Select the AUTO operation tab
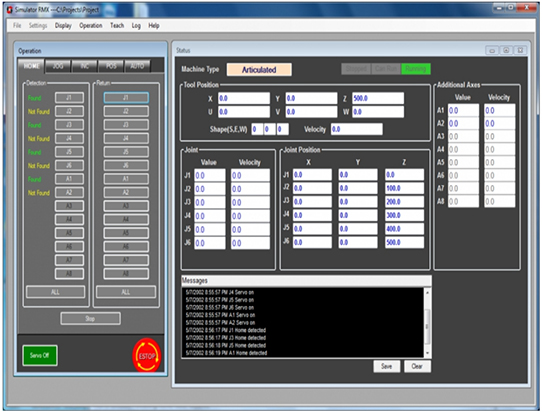The image size is (542, 413). (x=137, y=66)
